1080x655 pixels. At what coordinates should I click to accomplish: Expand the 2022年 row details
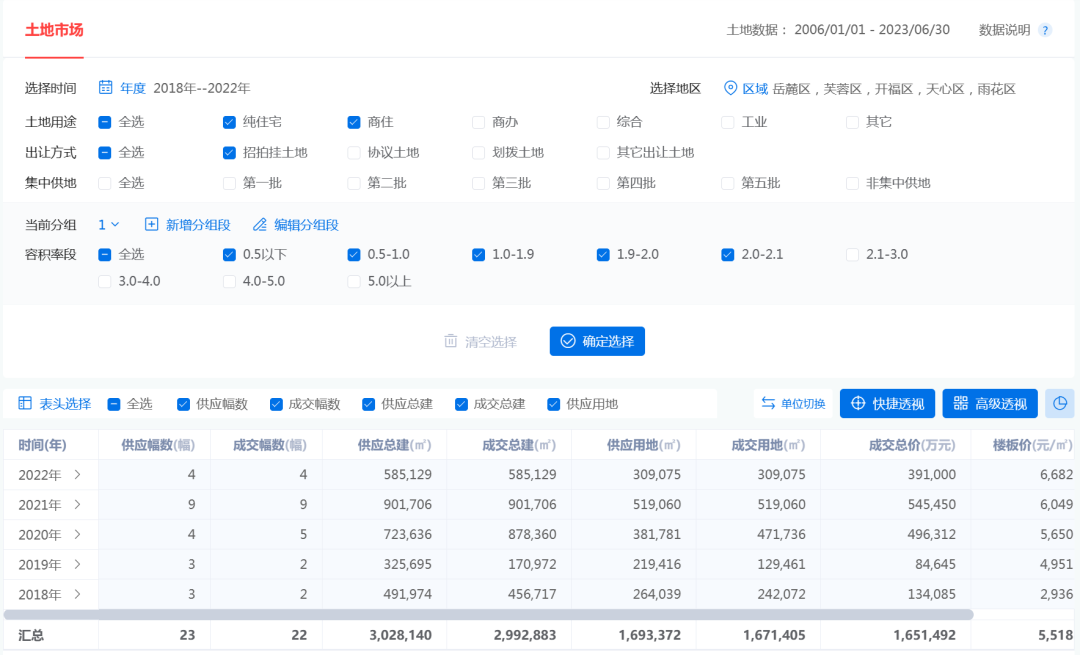(77, 475)
